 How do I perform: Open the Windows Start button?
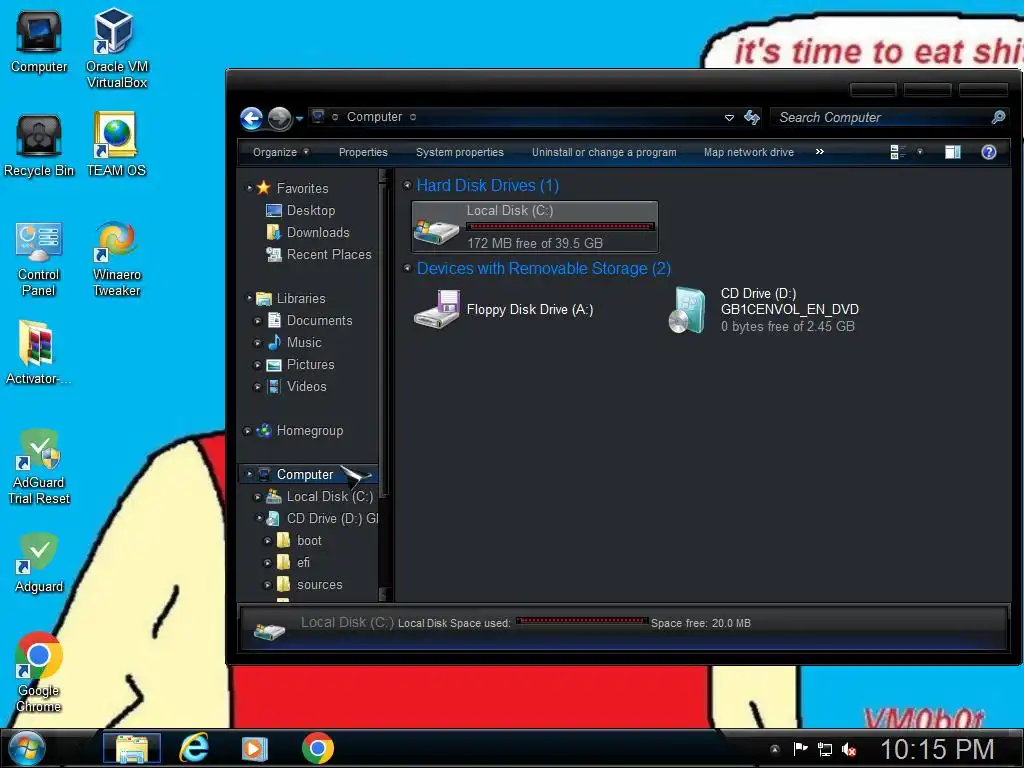[x=27, y=748]
